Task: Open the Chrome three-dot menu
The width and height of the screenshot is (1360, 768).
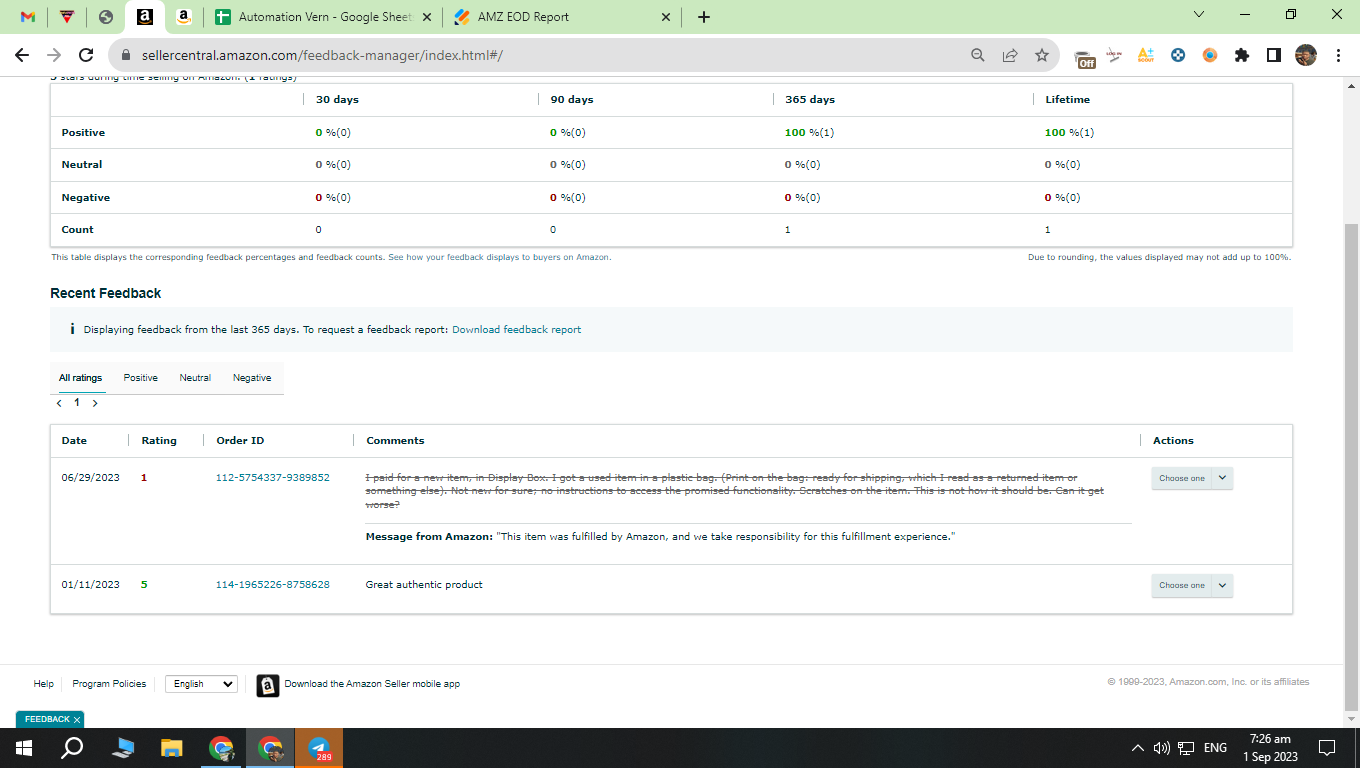Action: point(1337,56)
